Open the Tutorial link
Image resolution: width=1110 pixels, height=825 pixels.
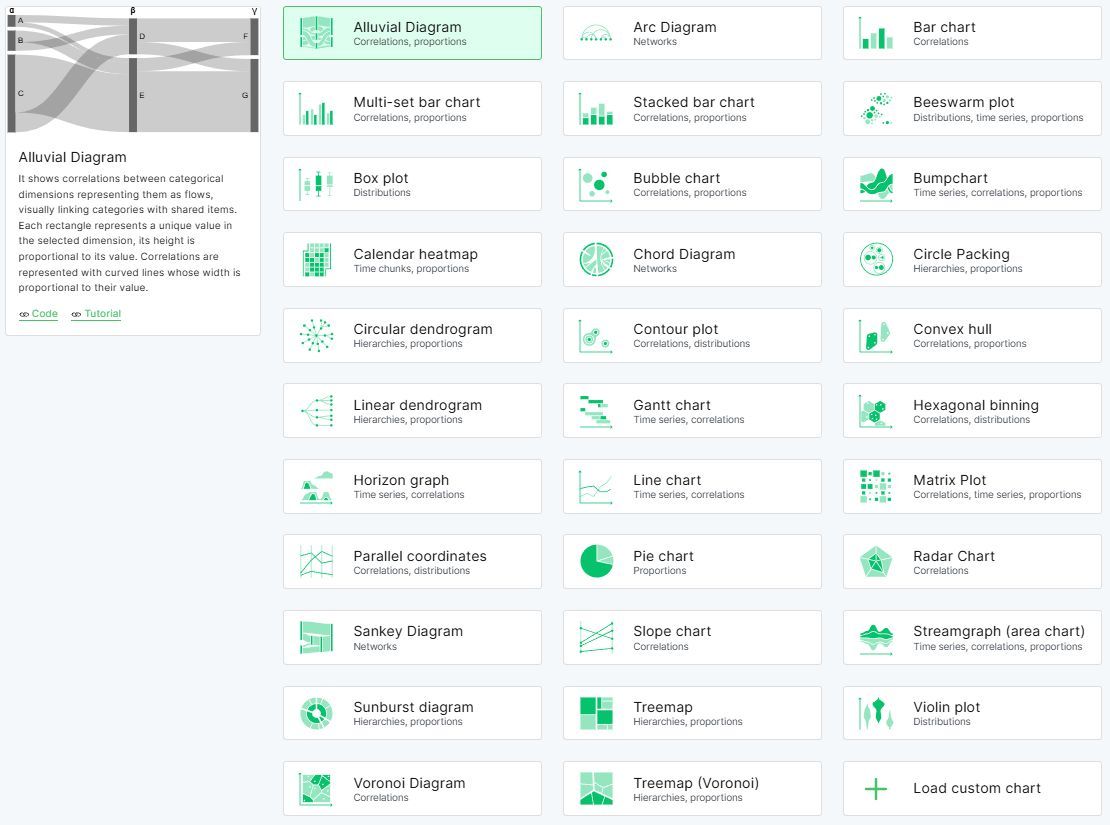pyautogui.click(x=96, y=314)
